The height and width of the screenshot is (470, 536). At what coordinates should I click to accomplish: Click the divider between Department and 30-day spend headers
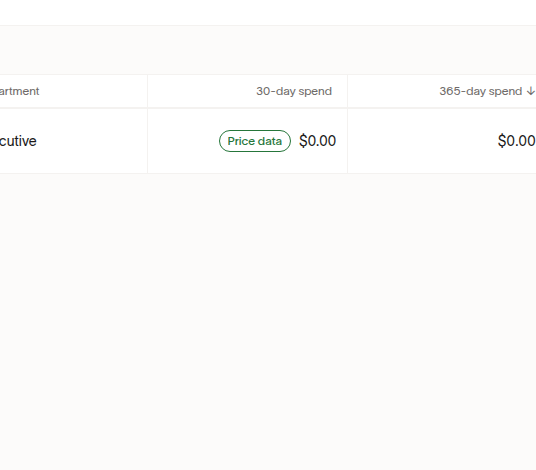[x=147, y=91]
